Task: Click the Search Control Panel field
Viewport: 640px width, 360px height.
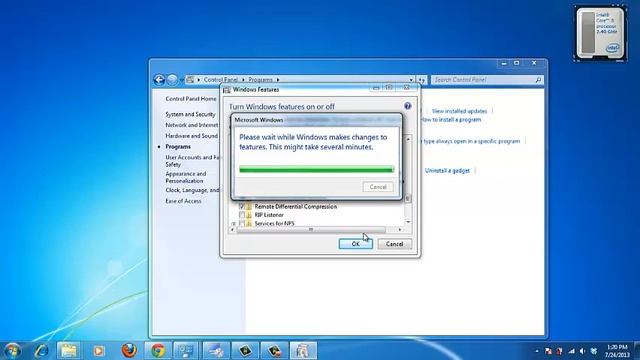Action: point(487,80)
